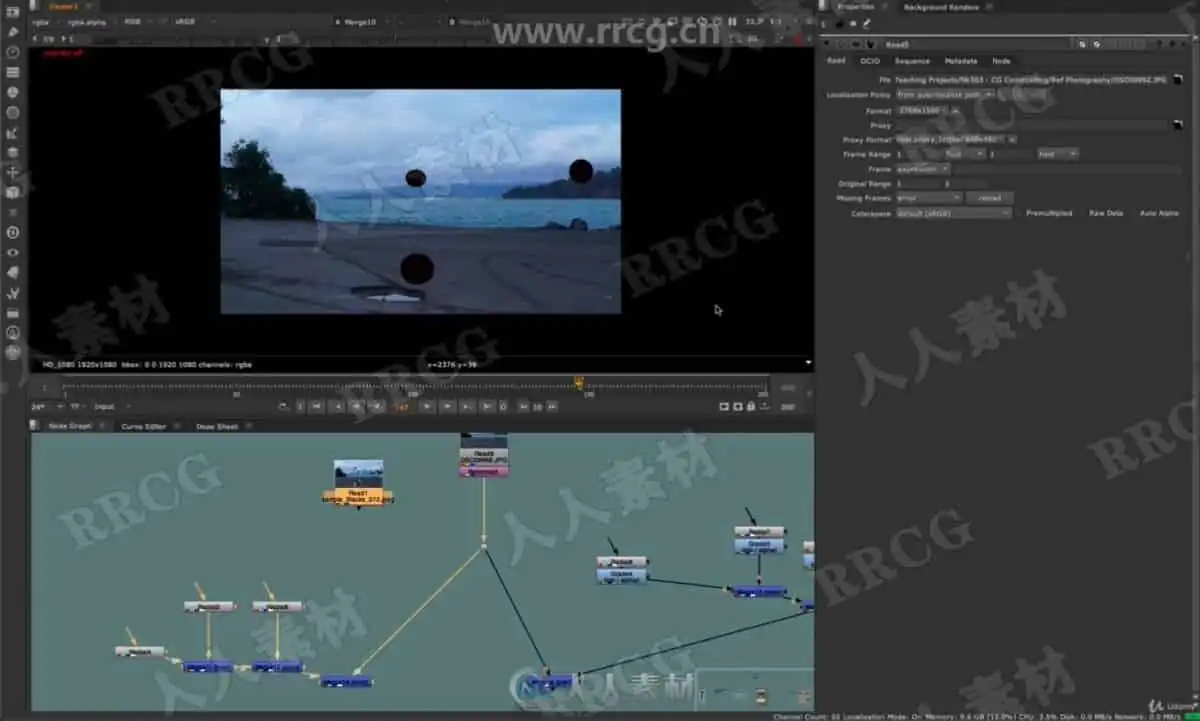This screenshot has height=721, width=1200.
Task: Open Missing Frames 'error' dropdown
Action: pos(929,198)
